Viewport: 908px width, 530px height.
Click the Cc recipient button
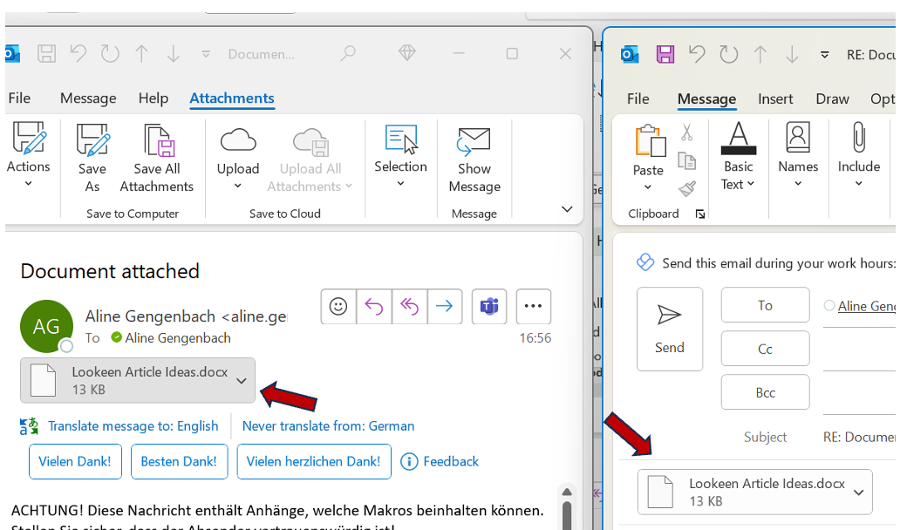pos(765,349)
